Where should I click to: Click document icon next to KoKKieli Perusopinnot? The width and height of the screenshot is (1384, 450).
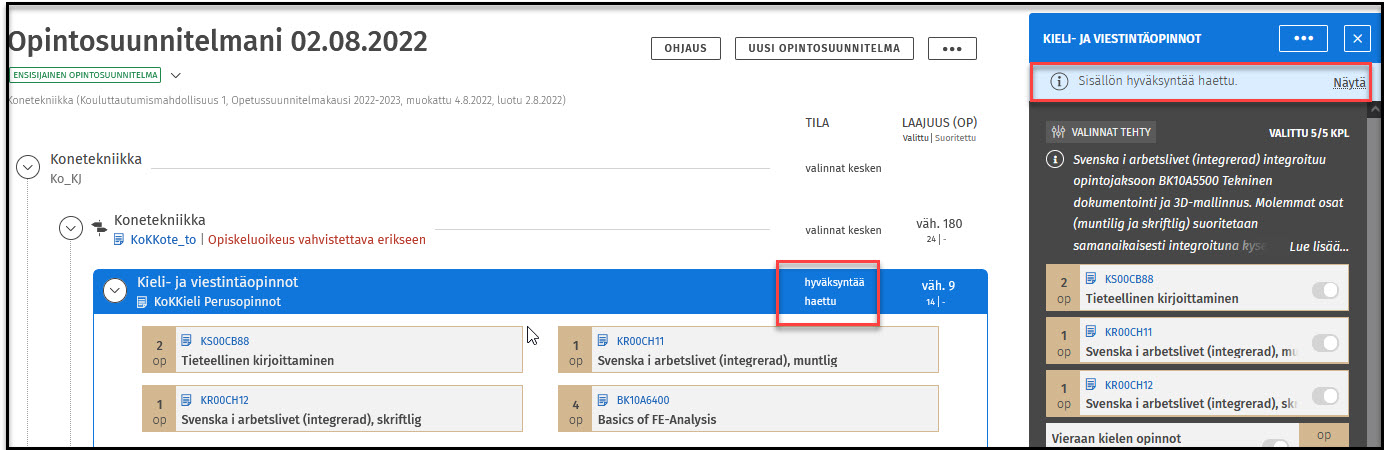click(142, 301)
